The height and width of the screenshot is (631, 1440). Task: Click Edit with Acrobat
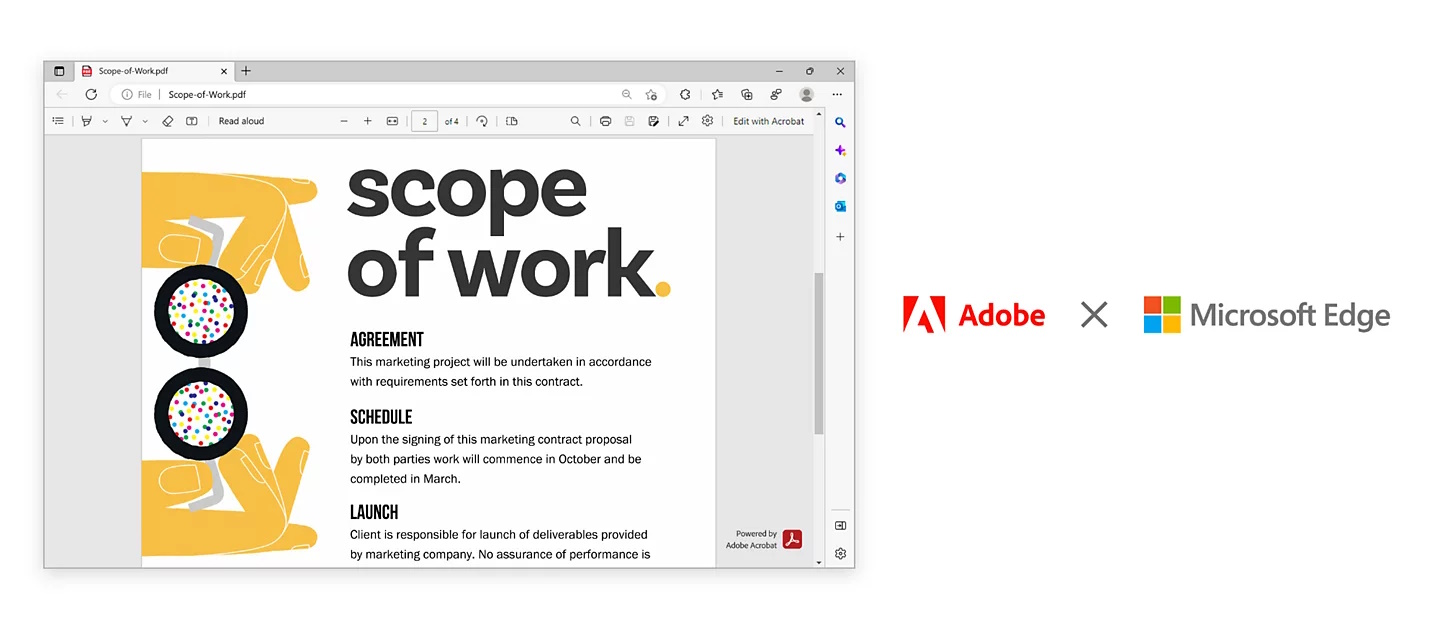pos(768,121)
